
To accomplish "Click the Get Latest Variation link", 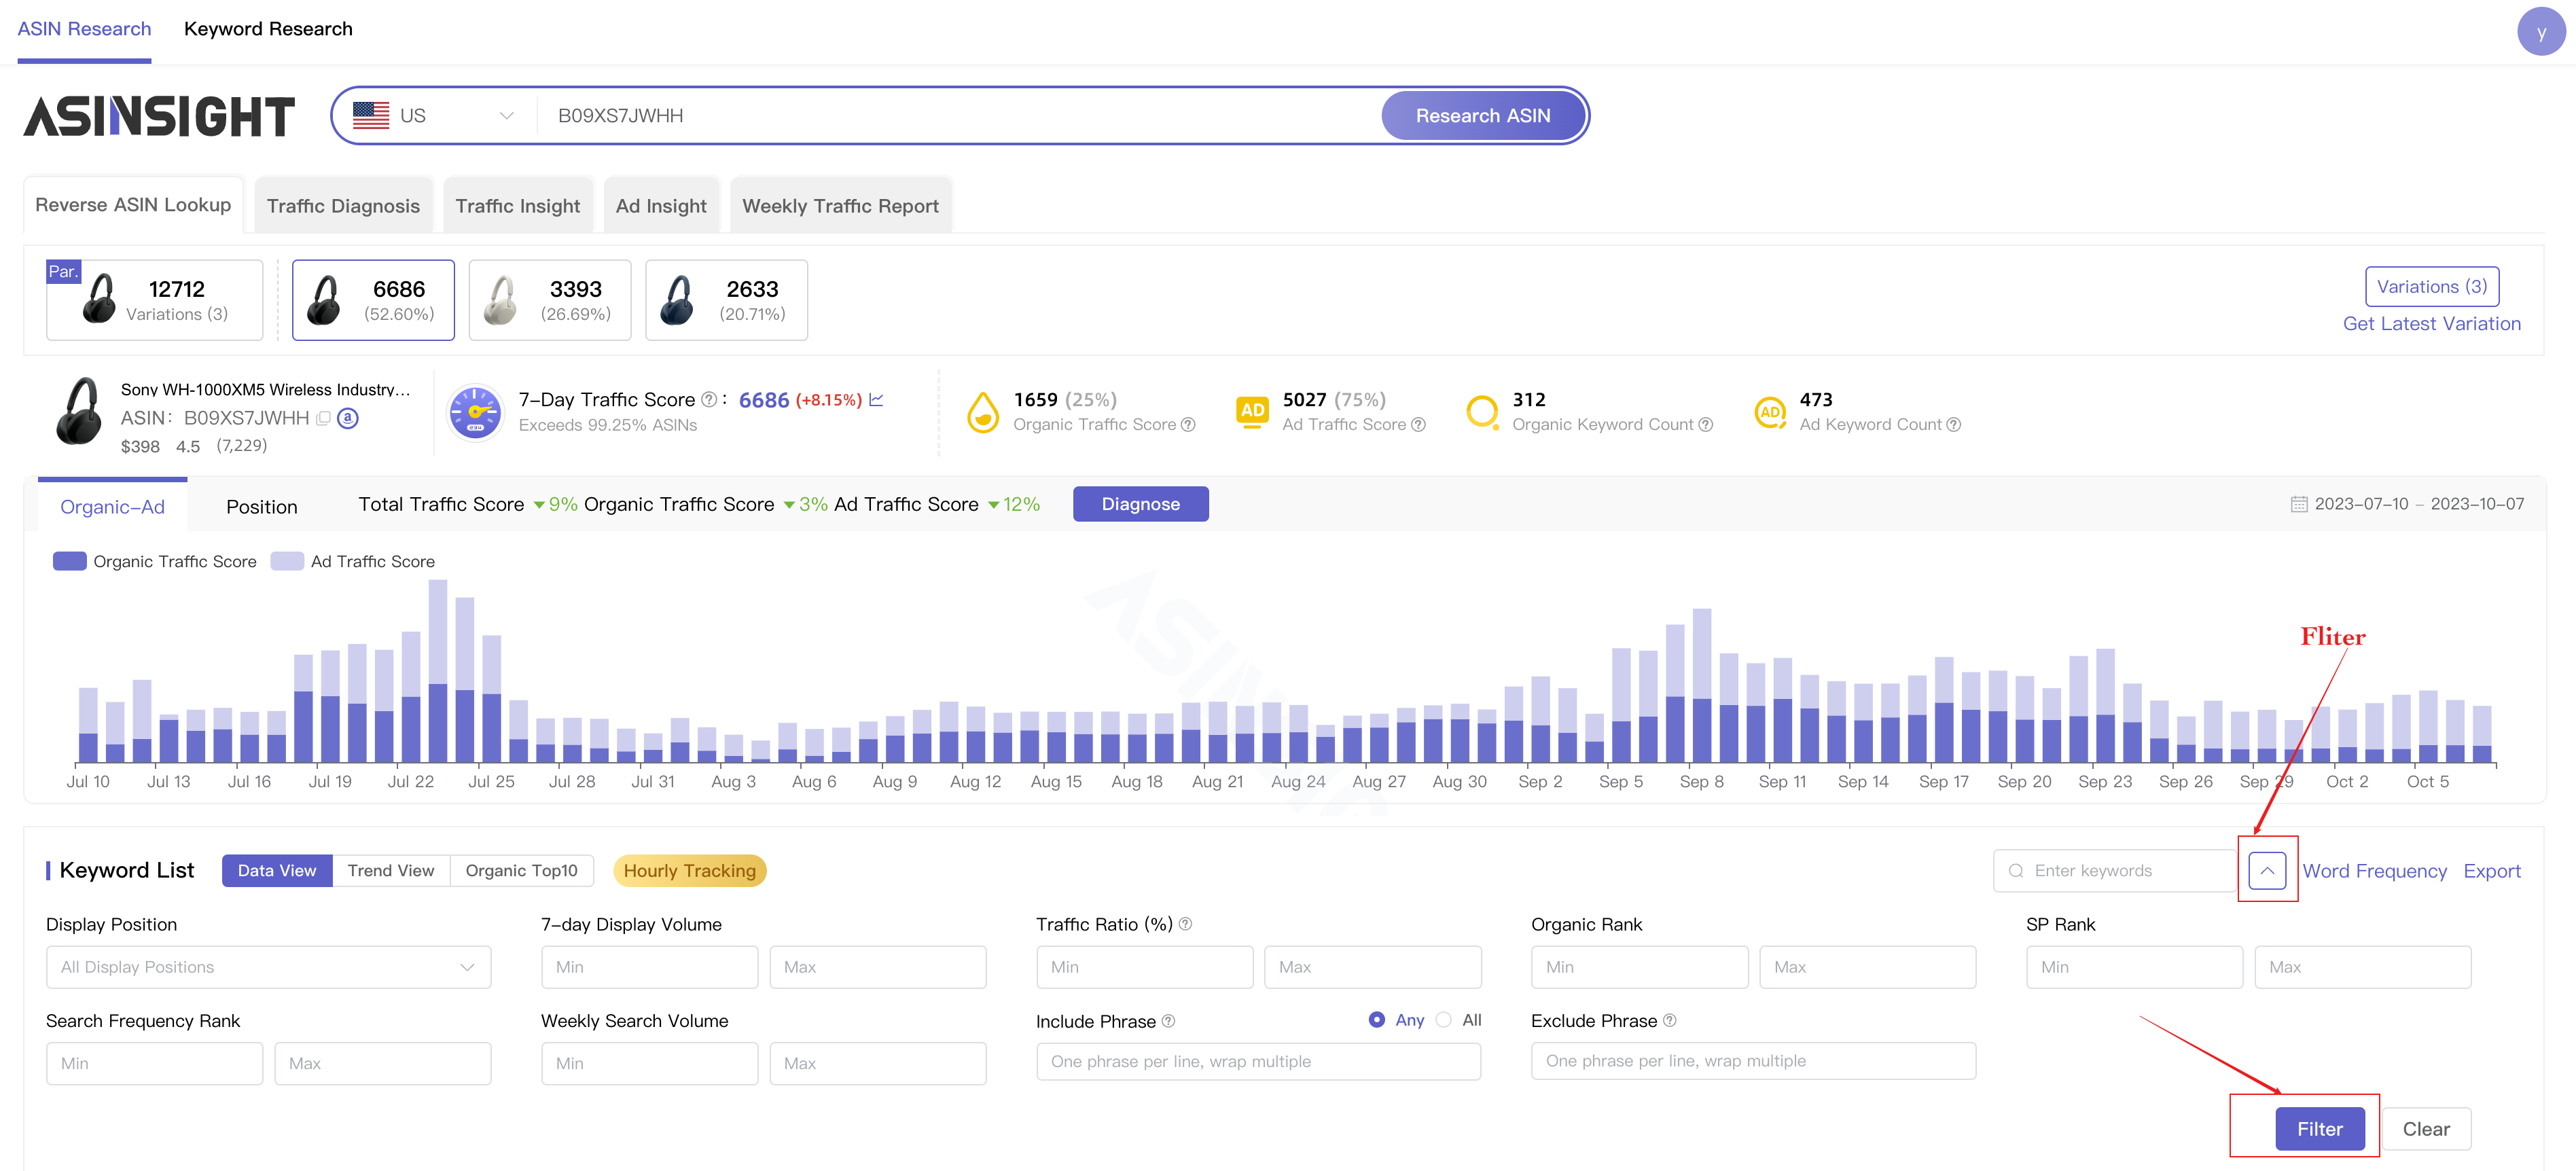I will point(2431,324).
